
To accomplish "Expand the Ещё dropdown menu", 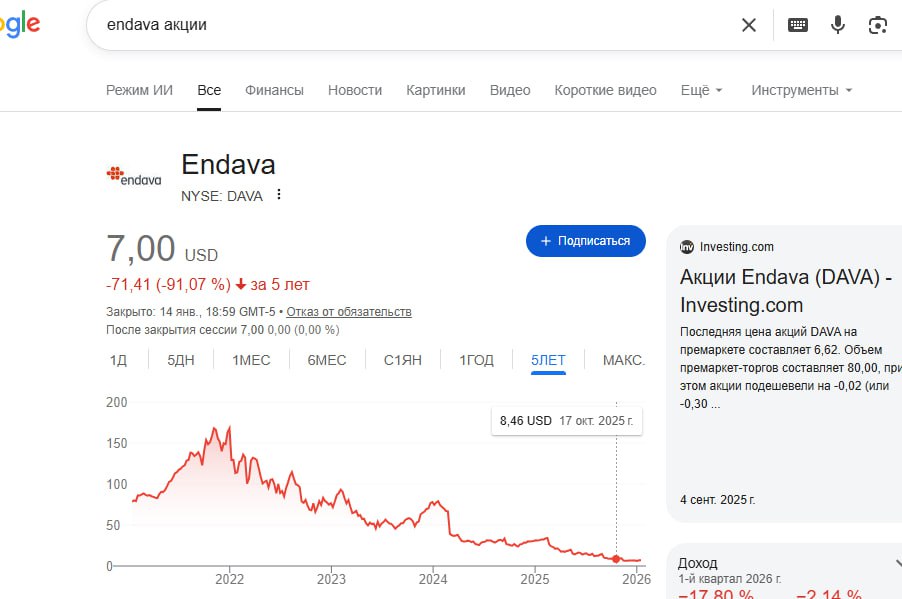I will pos(701,90).
